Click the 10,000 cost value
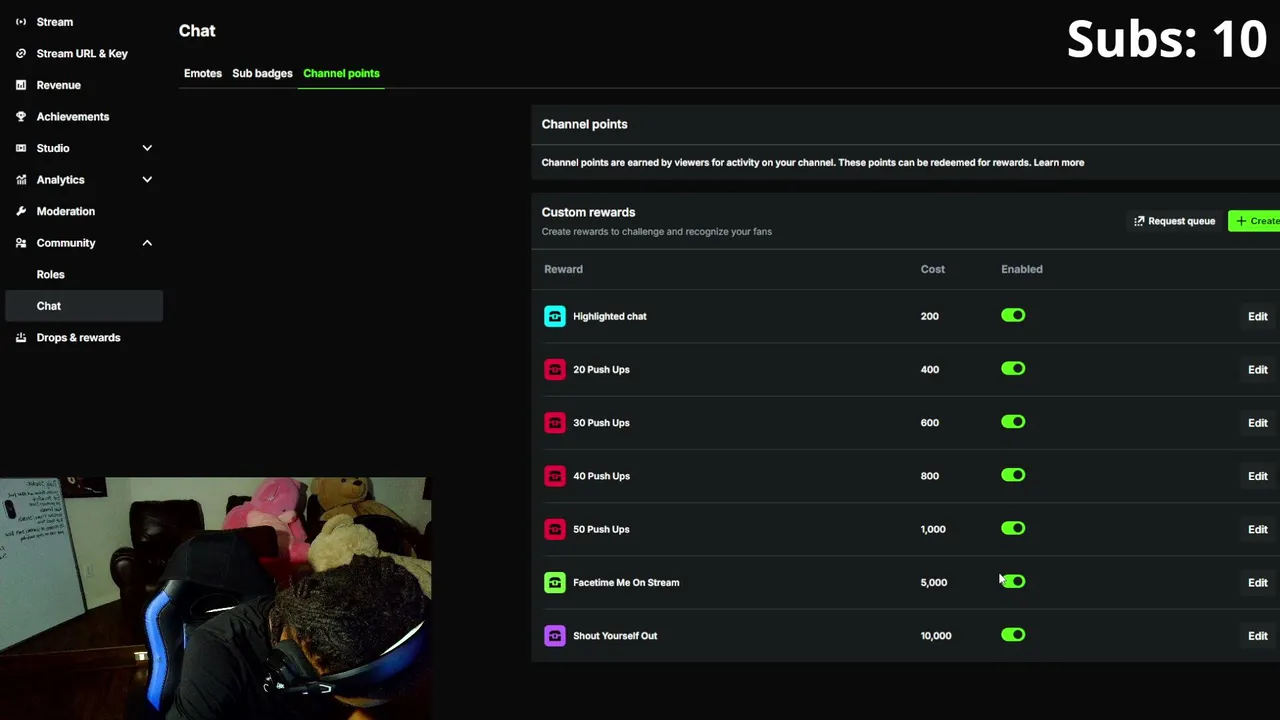Screen dimensions: 1280x720 [936, 636]
